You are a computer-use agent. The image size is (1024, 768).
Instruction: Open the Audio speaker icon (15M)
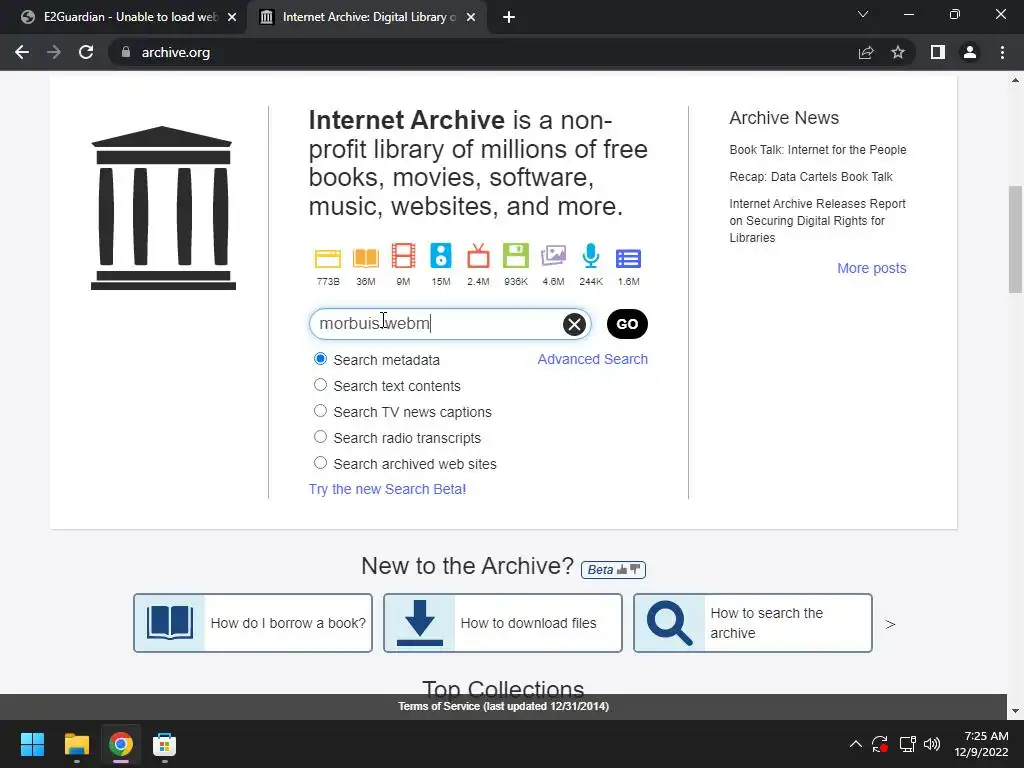(x=441, y=256)
